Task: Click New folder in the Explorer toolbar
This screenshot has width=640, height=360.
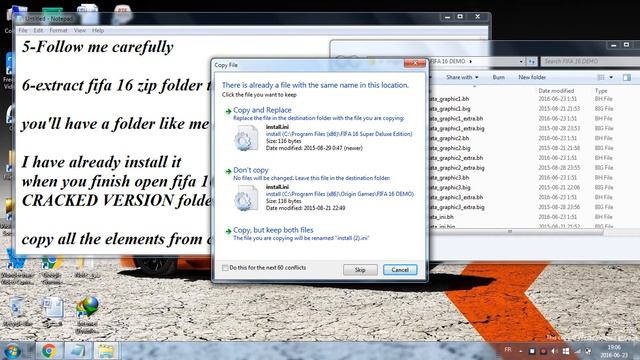Action: [x=532, y=77]
